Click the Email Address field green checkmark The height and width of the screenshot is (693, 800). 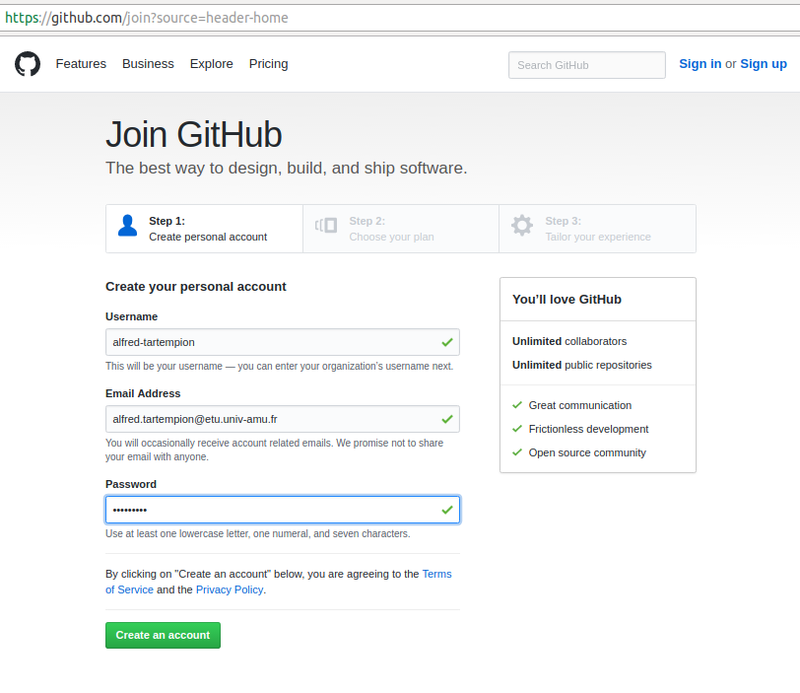pos(447,419)
